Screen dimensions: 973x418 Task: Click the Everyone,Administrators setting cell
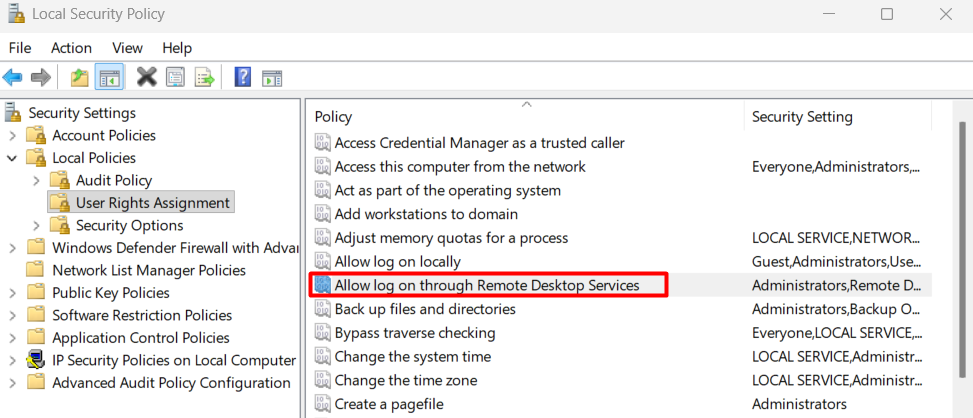[x=836, y=166]
